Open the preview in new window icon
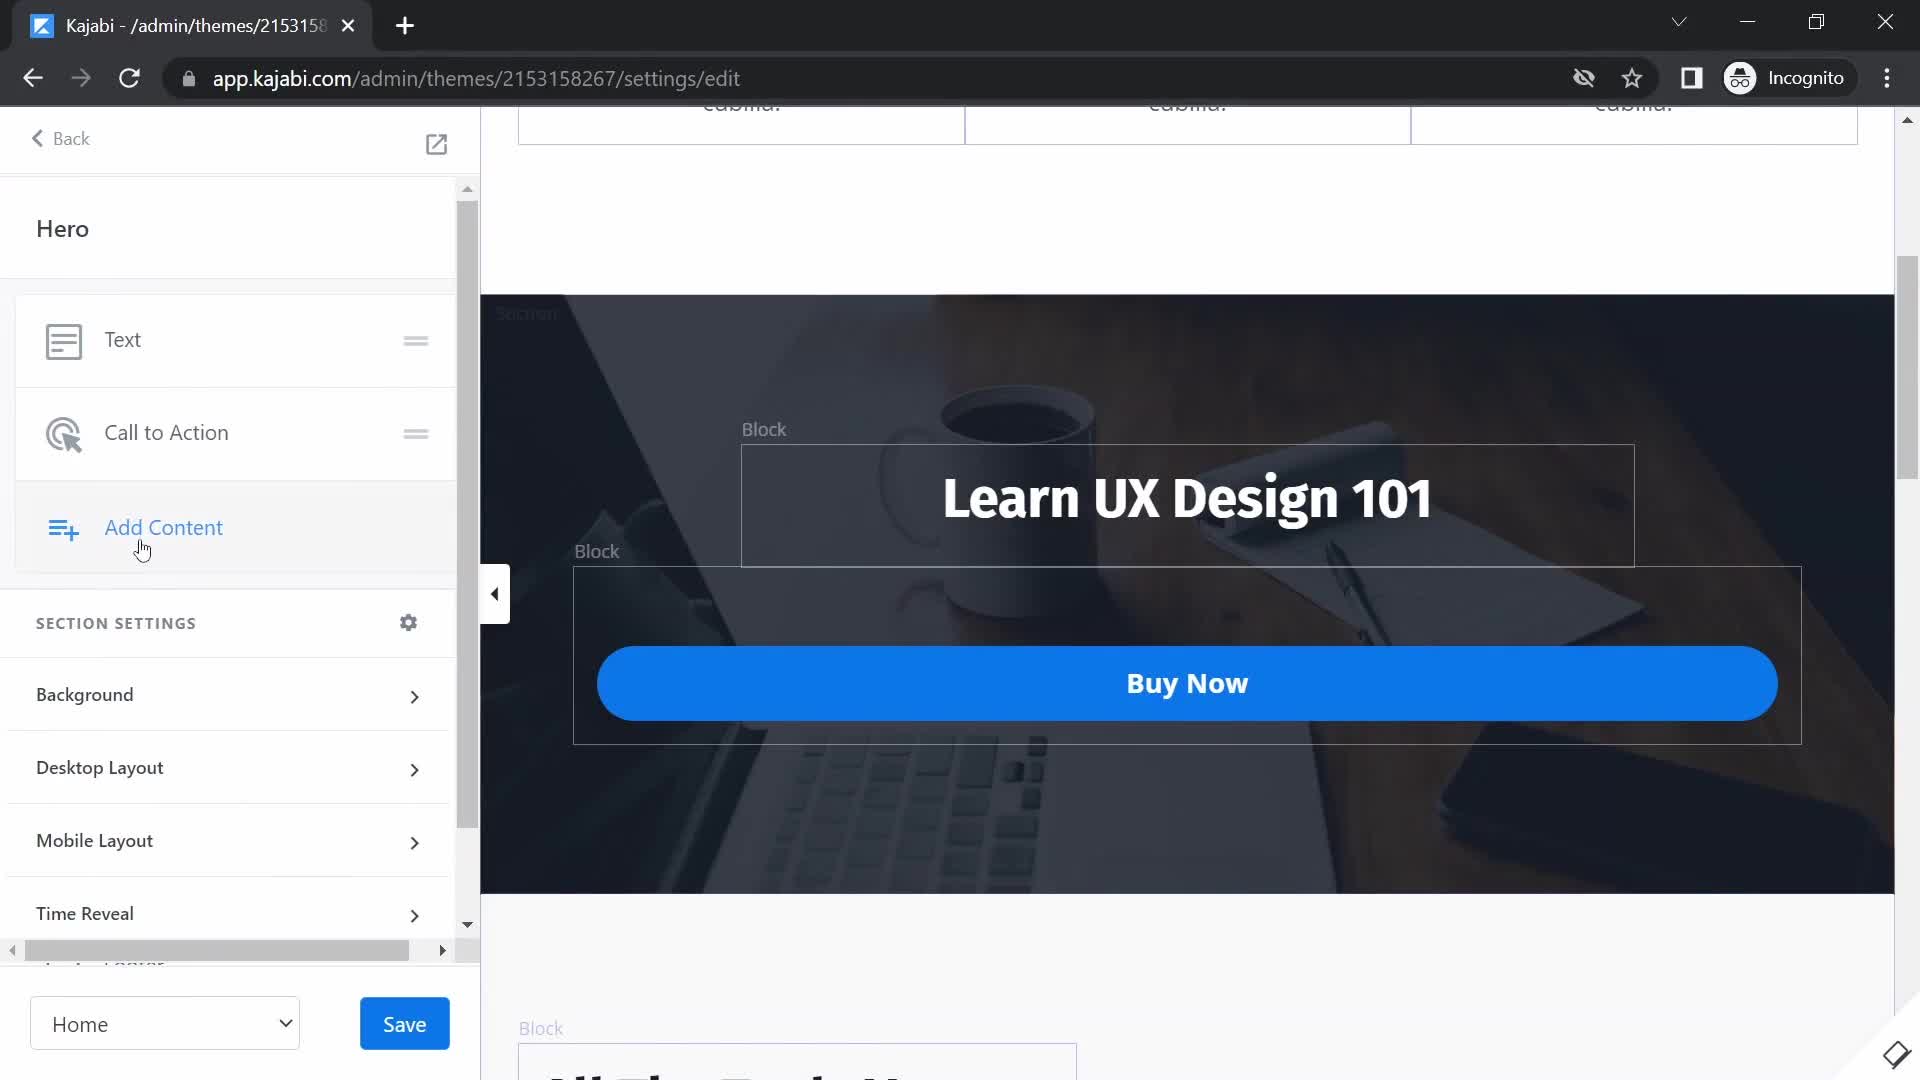The width and height of the screenshot is (1920, 1080). (x=436, y=144)
